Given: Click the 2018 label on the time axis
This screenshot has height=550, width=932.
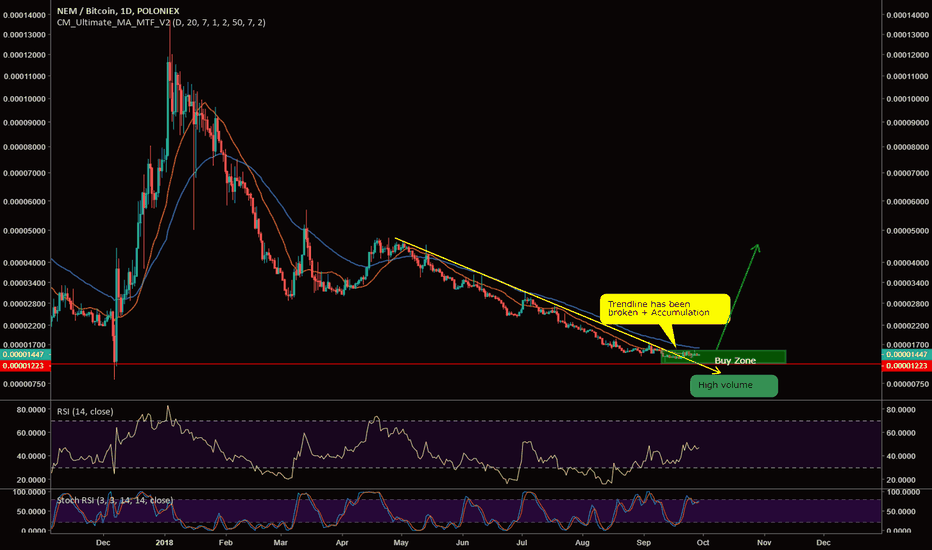Looking at the screenshot, I should pyautogui.click(x=164, y=542).
